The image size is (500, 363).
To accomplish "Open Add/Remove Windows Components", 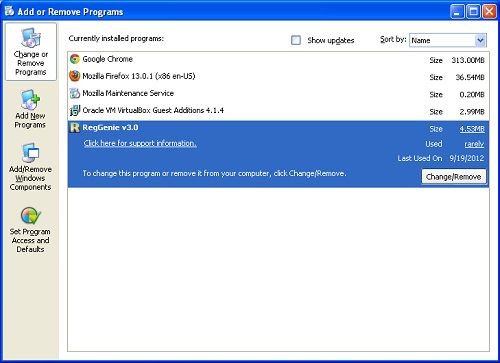I will (x=30, y=167).
